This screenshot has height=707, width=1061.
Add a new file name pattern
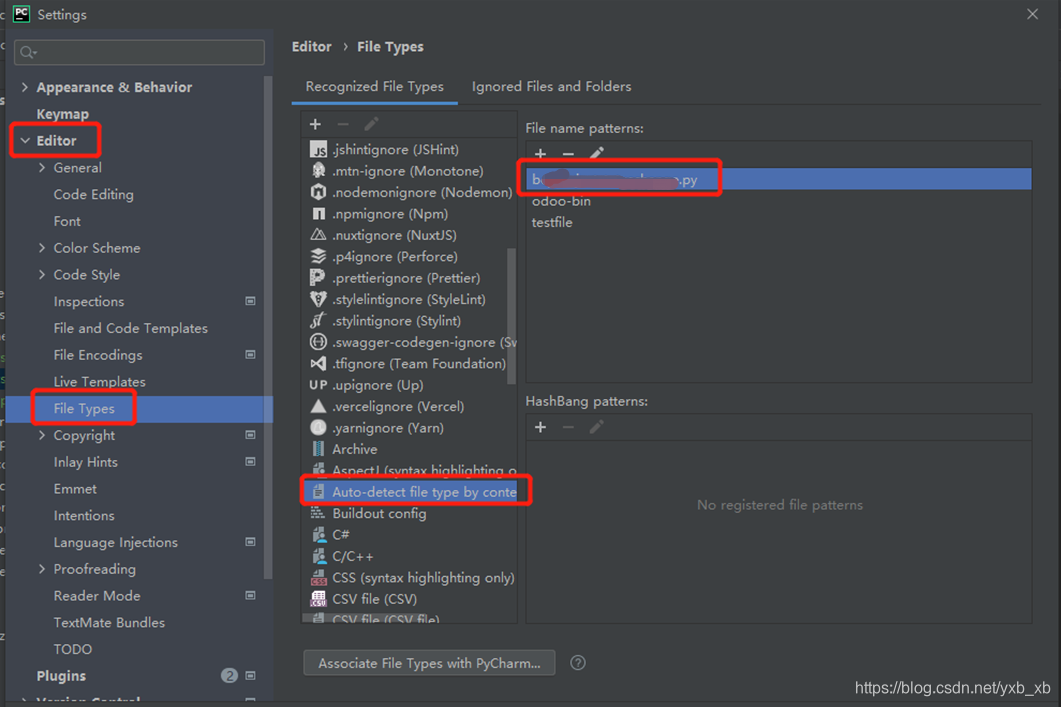(x=540, y=154)
